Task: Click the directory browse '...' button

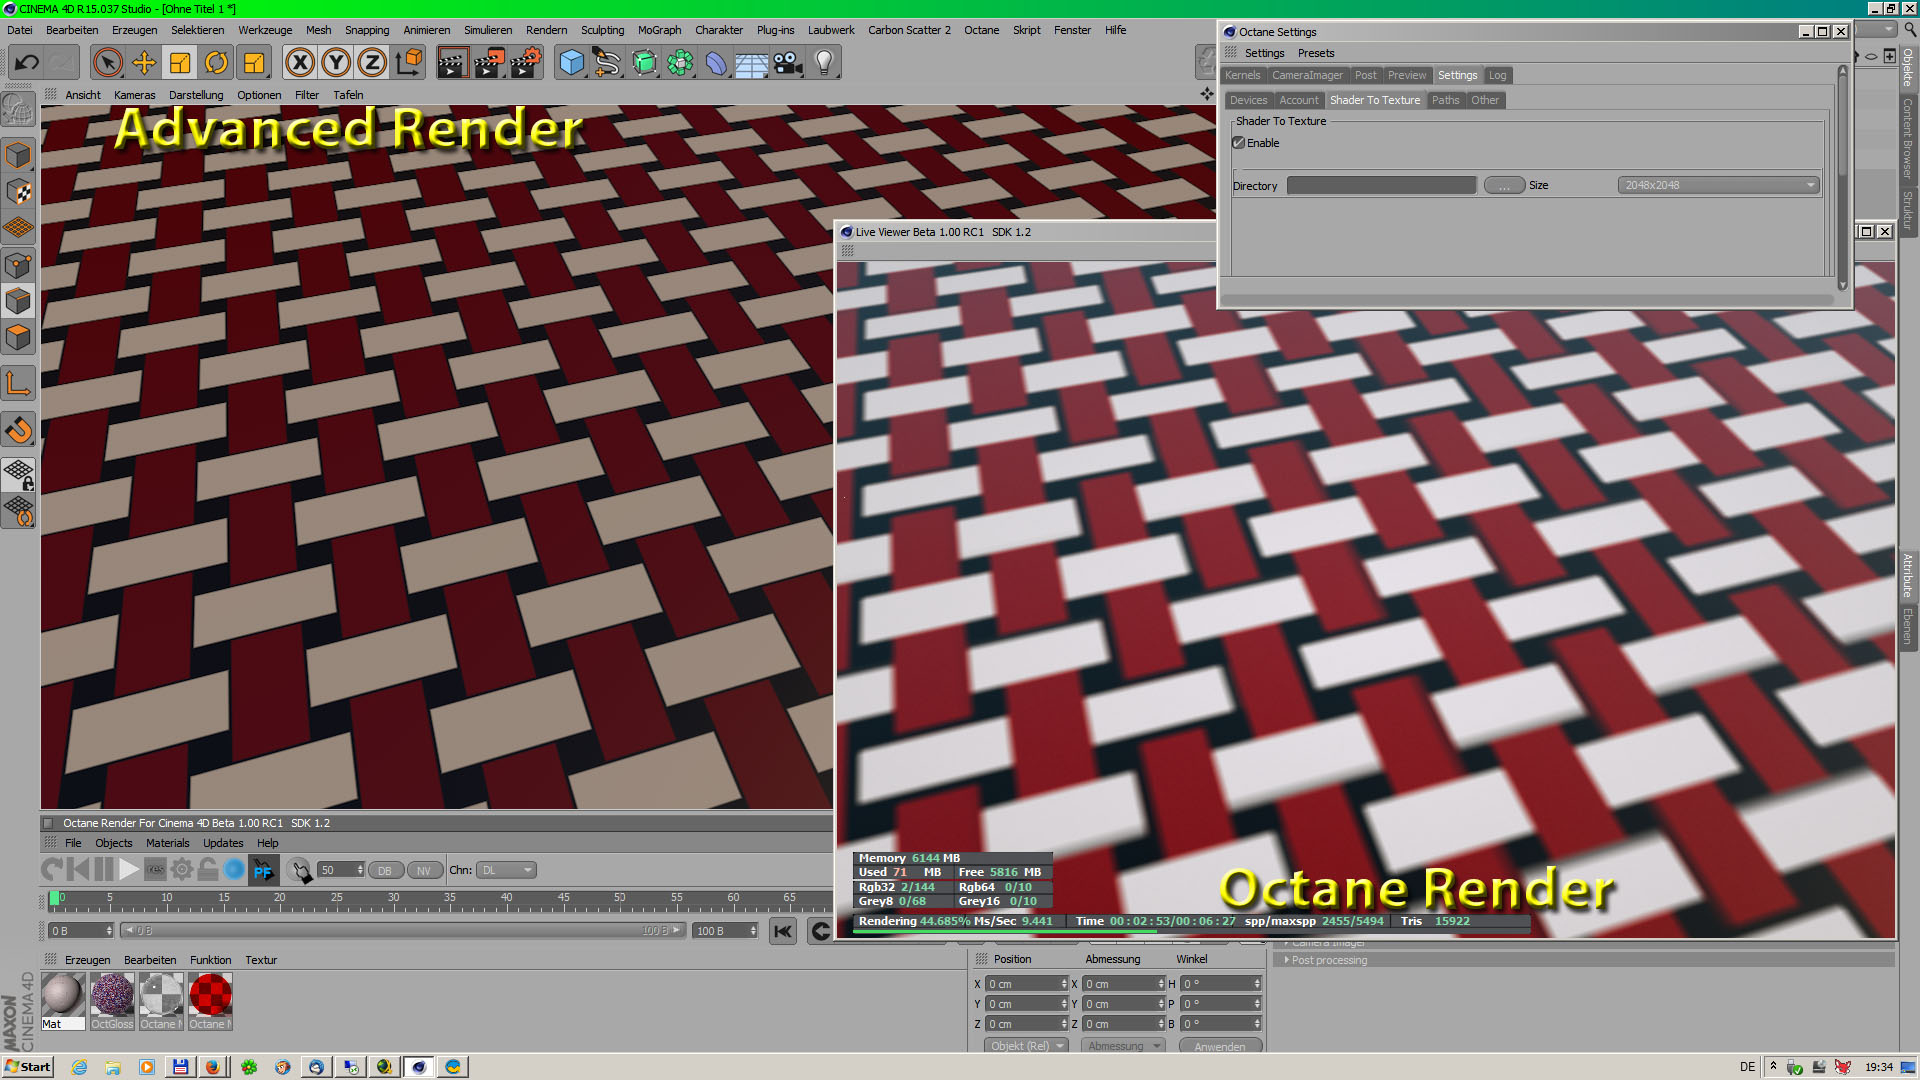Action: click(x=1504, y=185)
